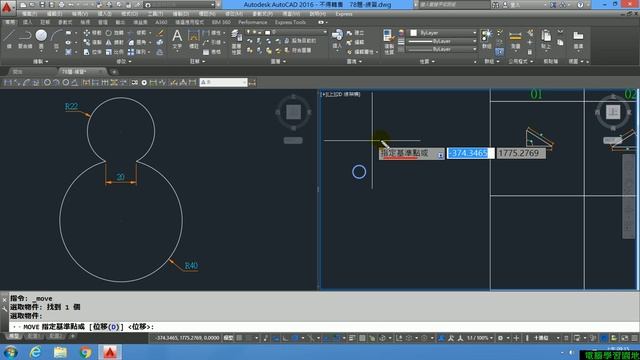640x360 pixels.
Task: Click the Save icon in quick access toolbar
Action: click(x=42, y=5)
